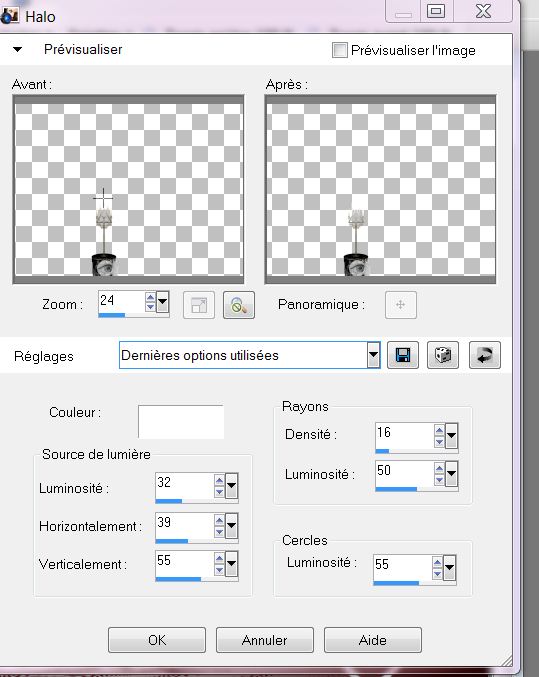539x677 pixels.
Task: Click the Annuler button
Action: 264,640
